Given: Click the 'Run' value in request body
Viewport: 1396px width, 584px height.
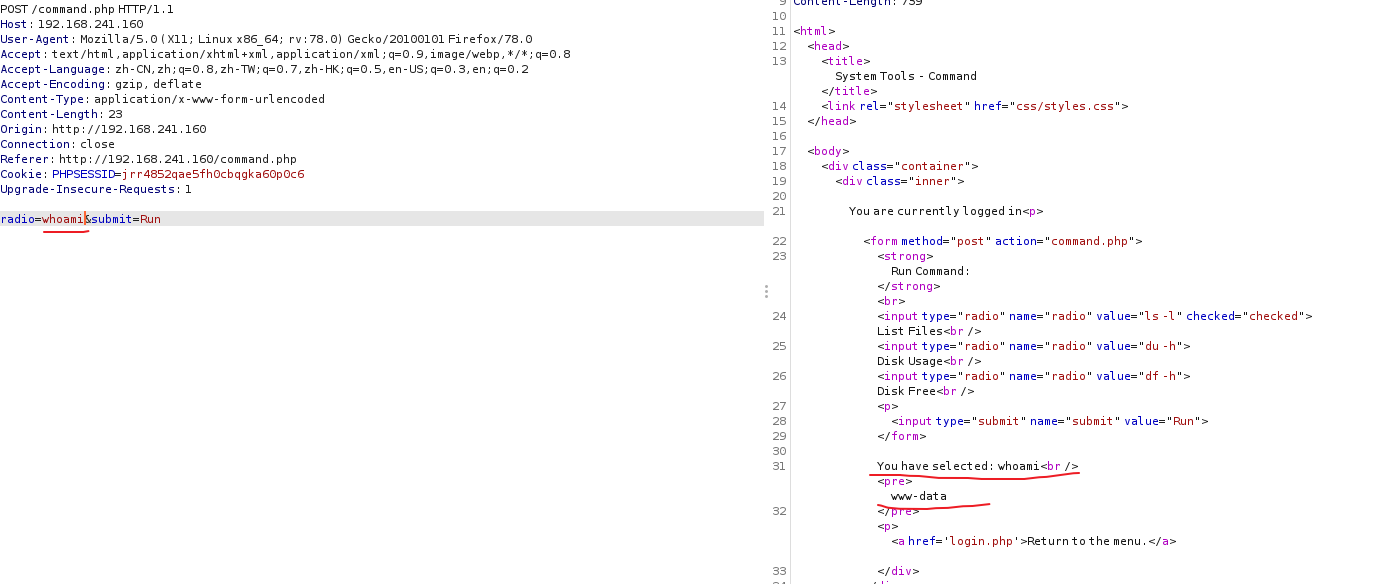Looking at the screenshot, I should pos(150,219).
